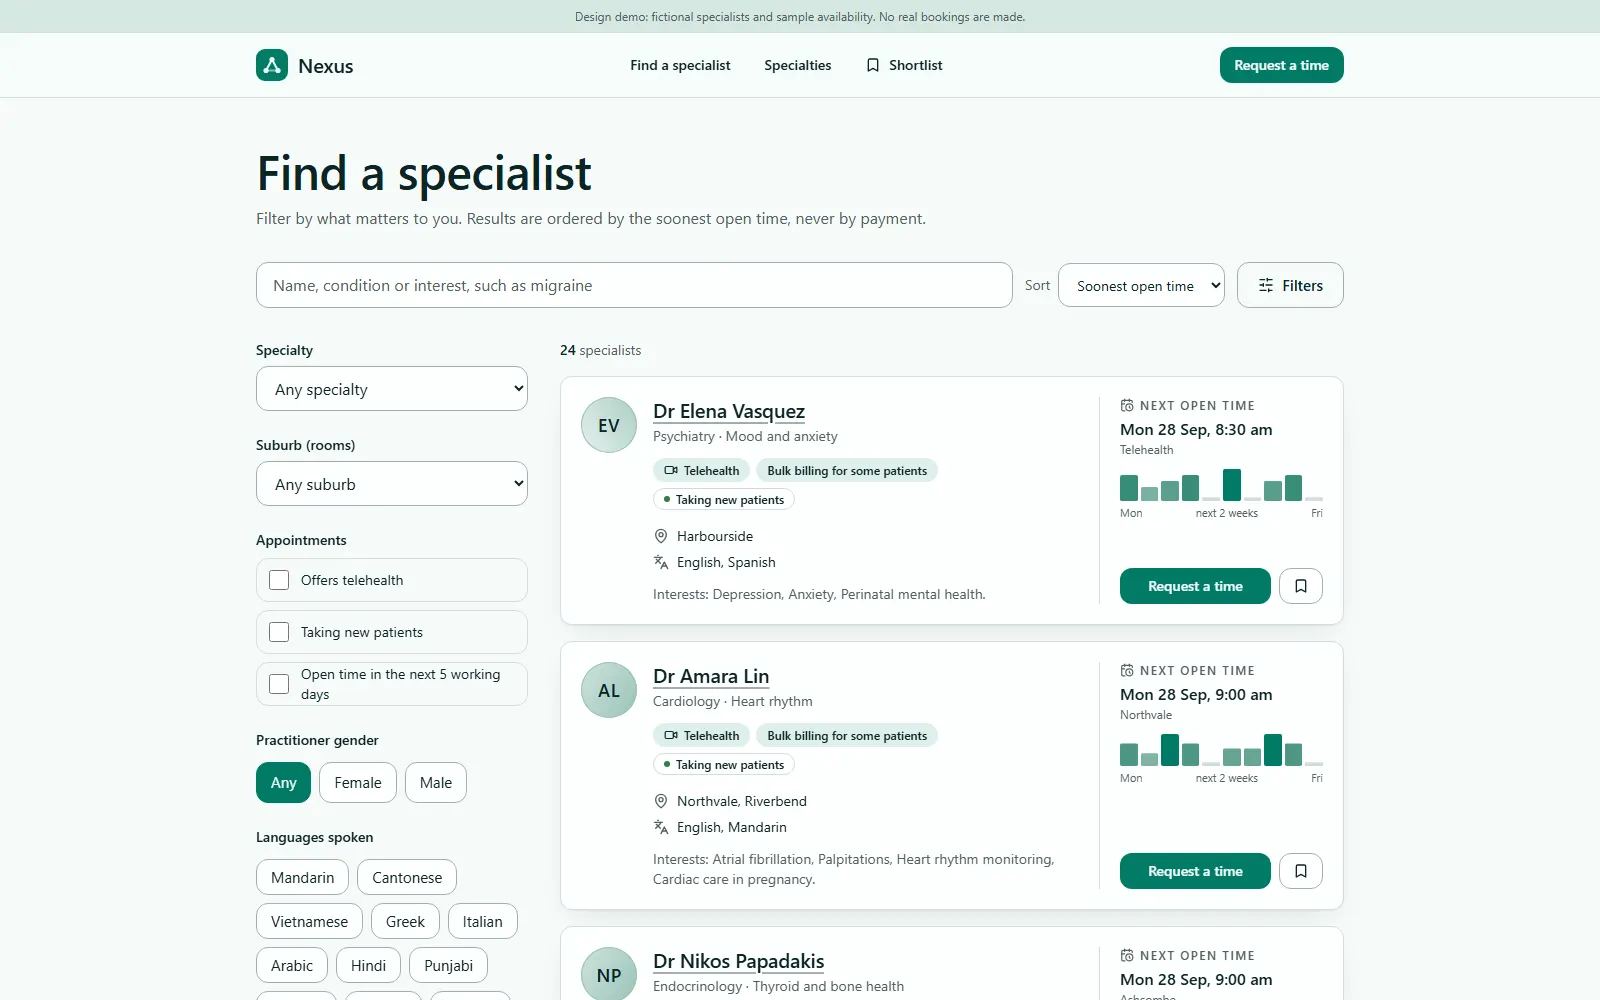Open the Soonest open time sort dropdown
The image size is (1600, 1000).
click(x=1141, y=285)
